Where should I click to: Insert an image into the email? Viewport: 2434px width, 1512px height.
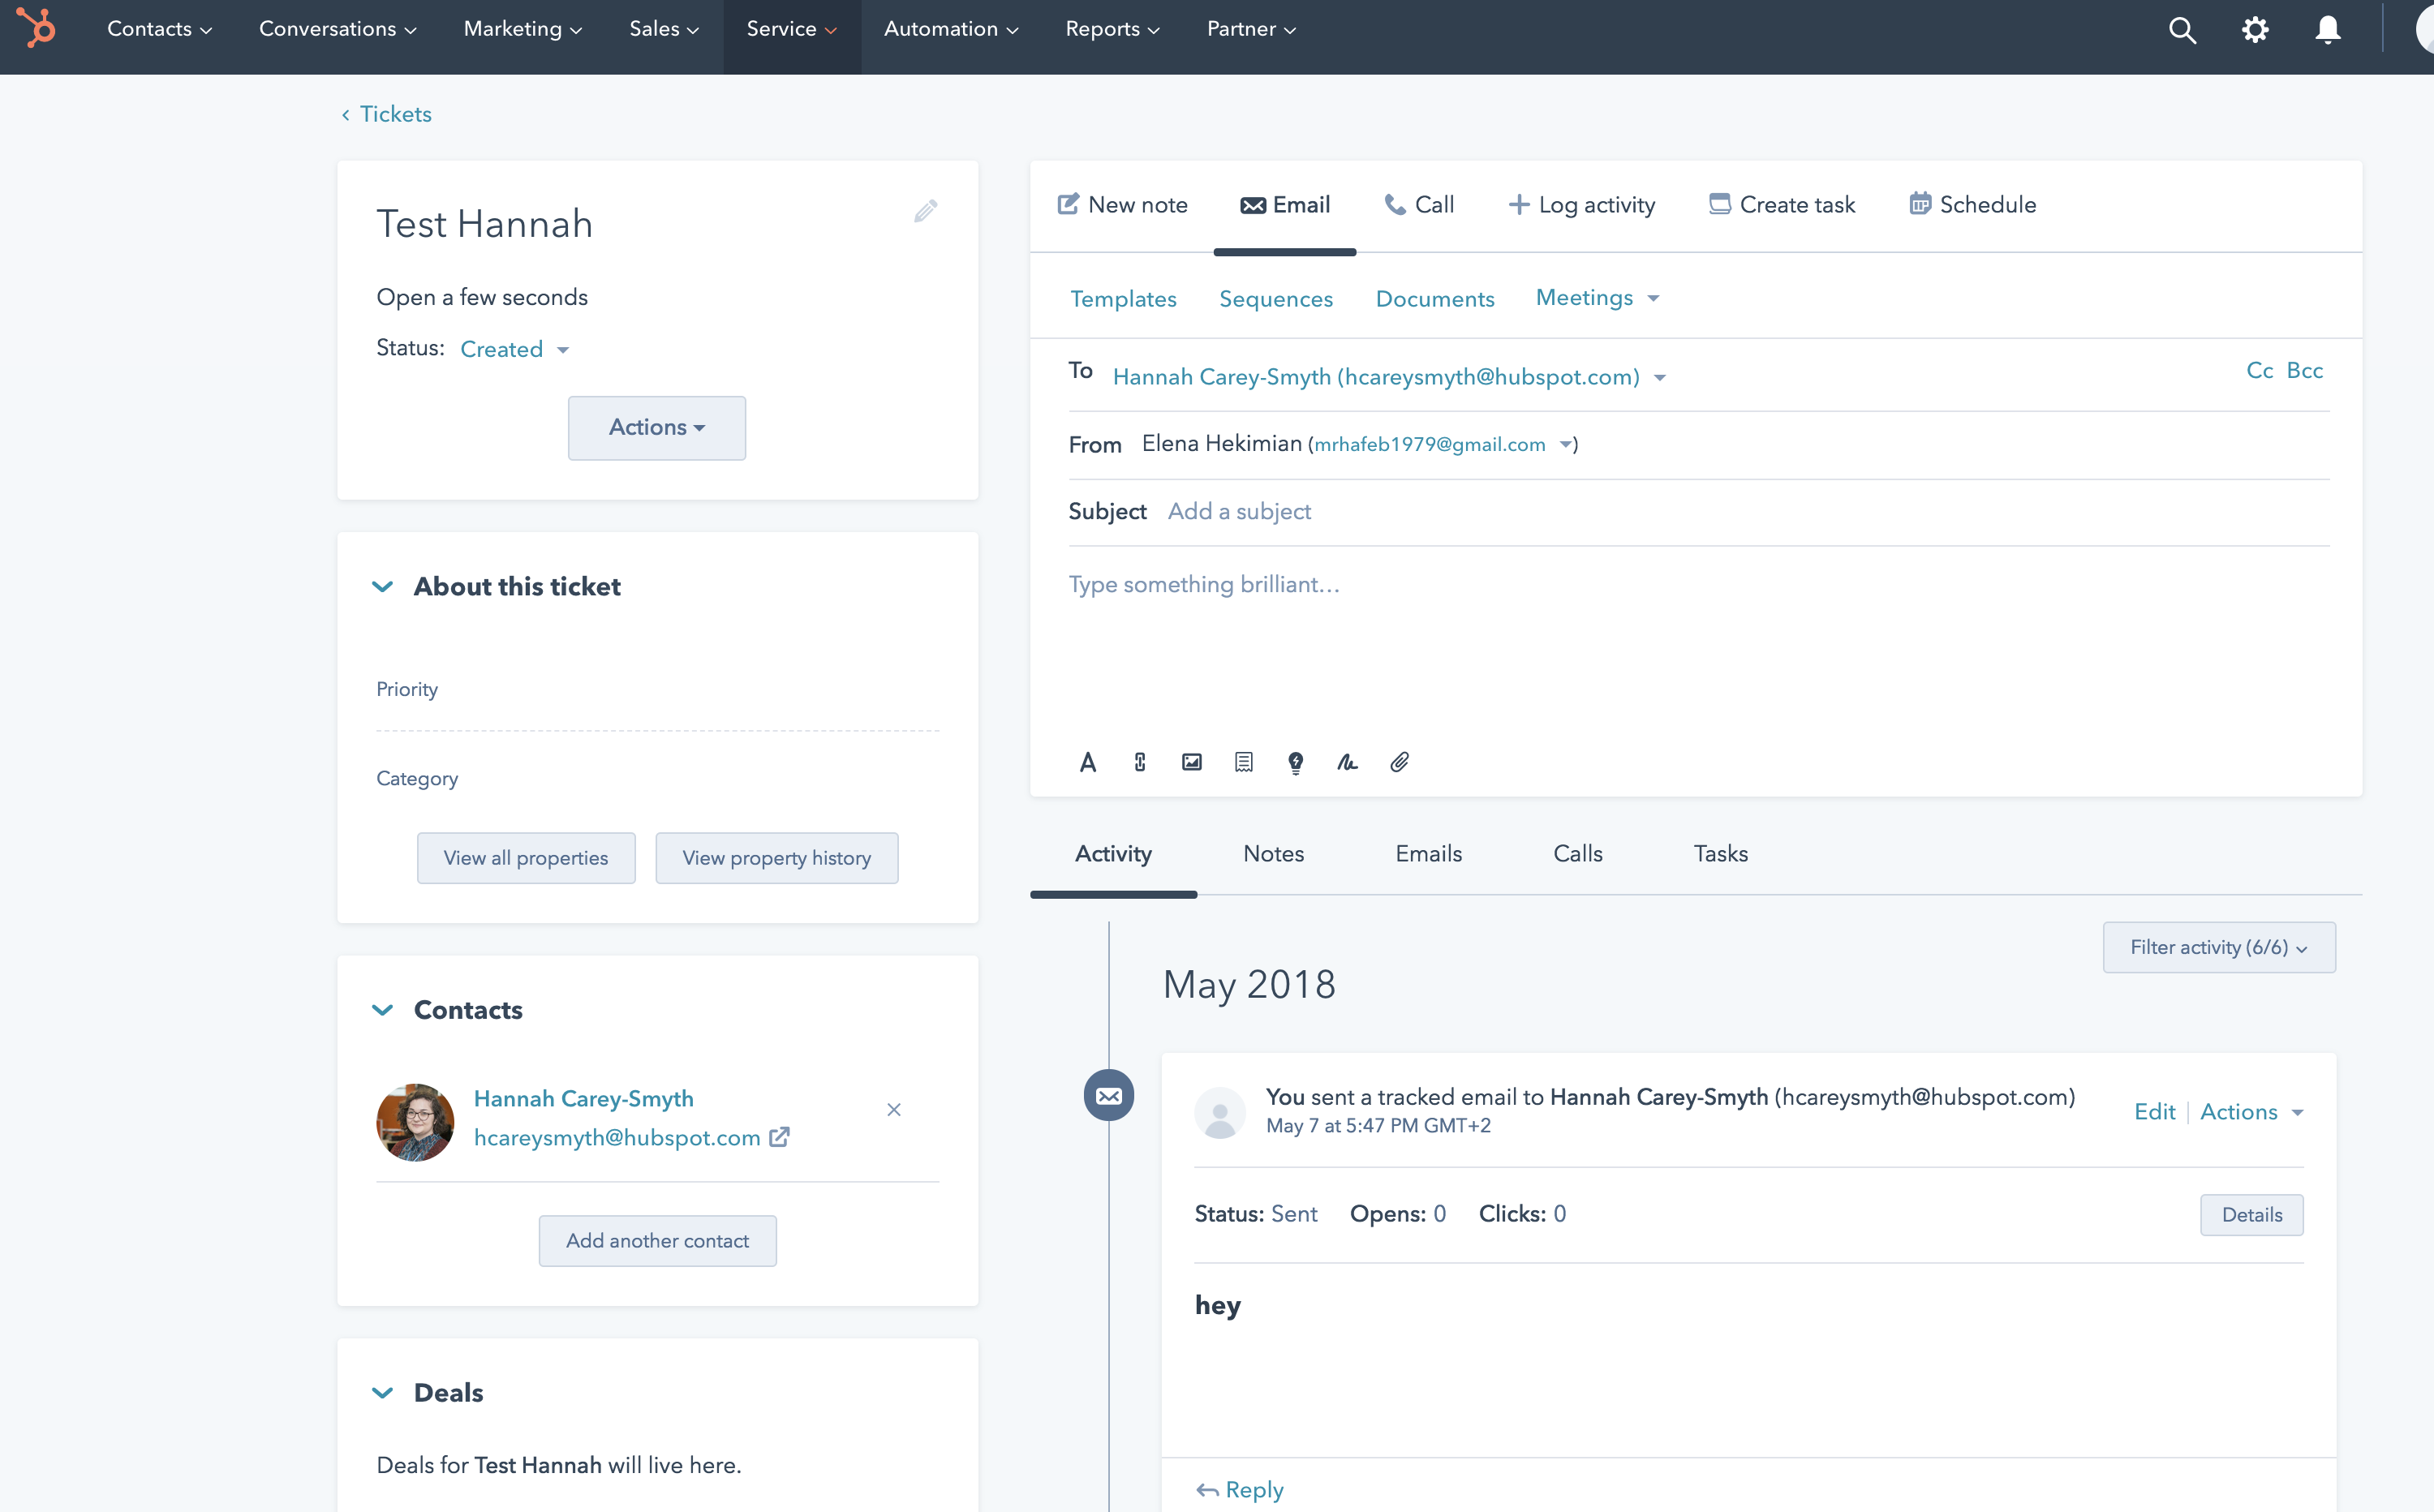pos(1191,762)
